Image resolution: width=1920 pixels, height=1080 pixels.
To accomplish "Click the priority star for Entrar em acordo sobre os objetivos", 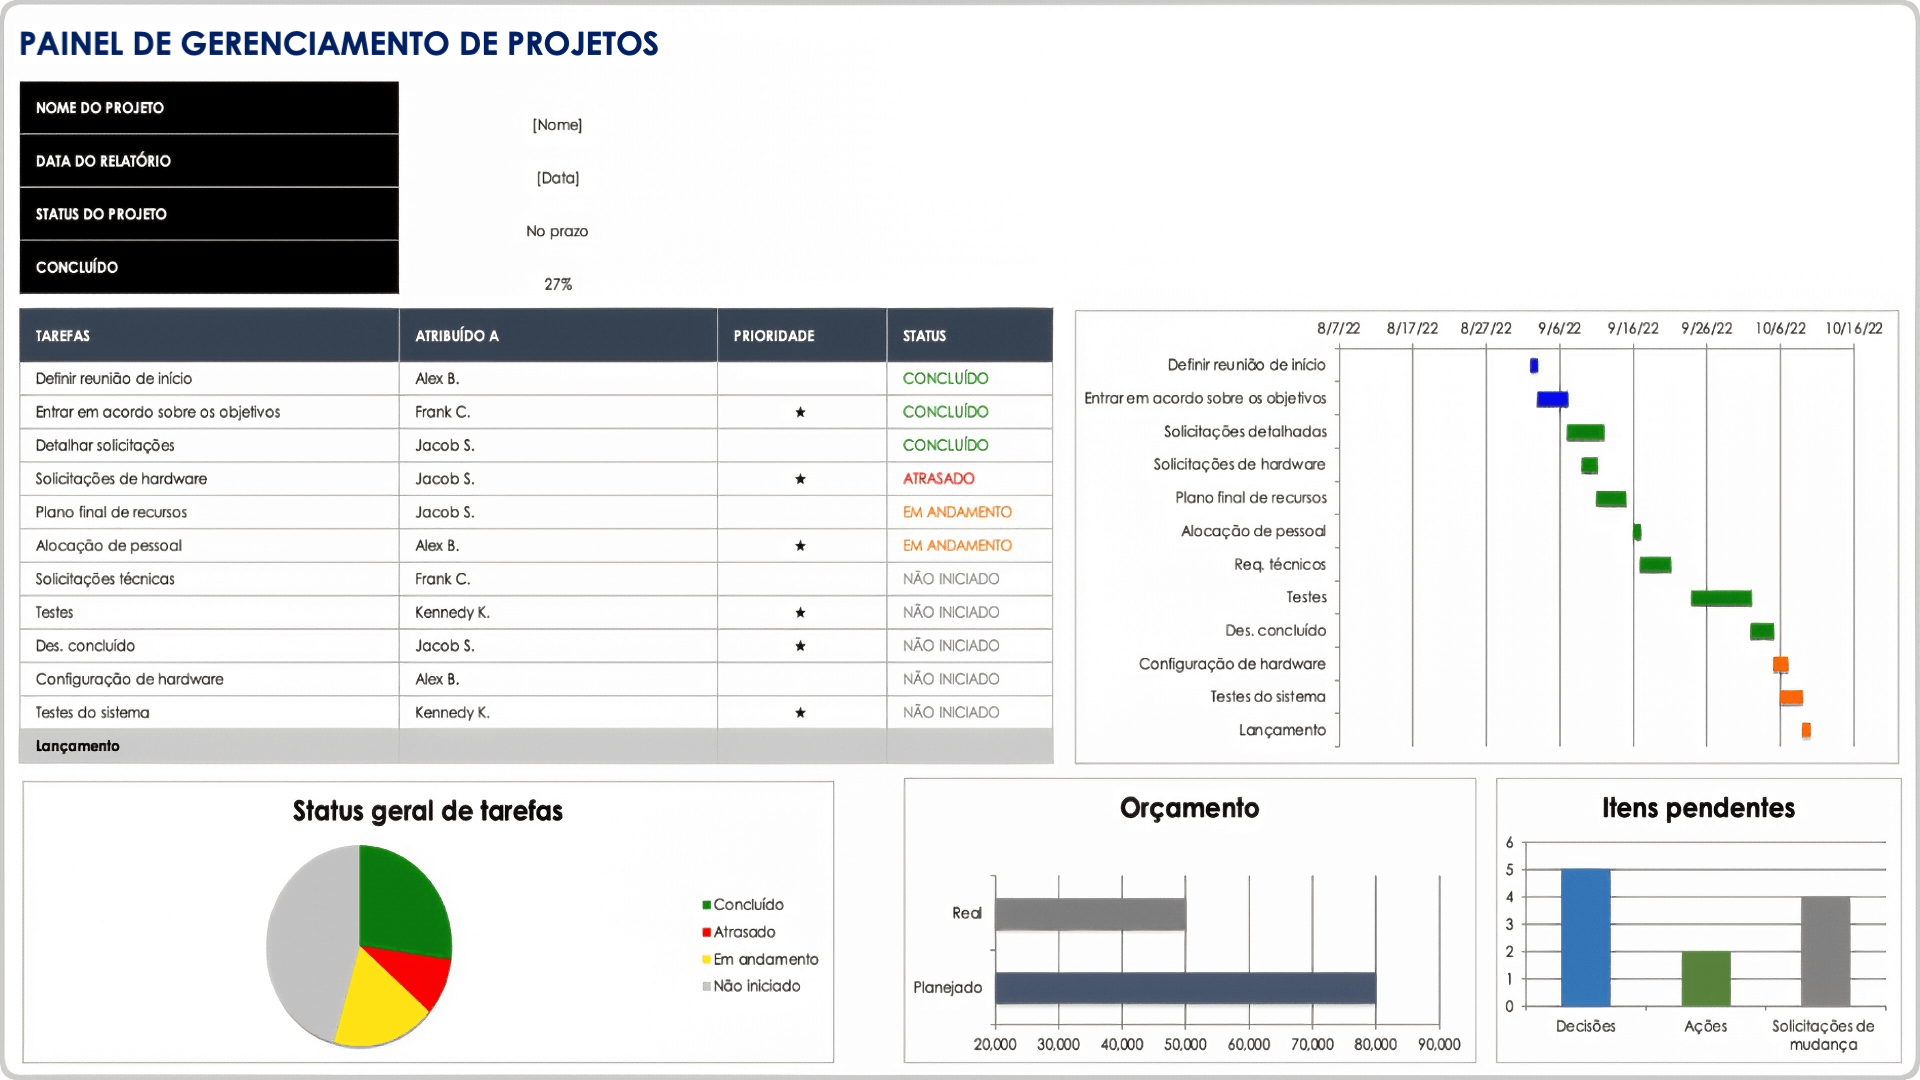I will coord(800,412).
